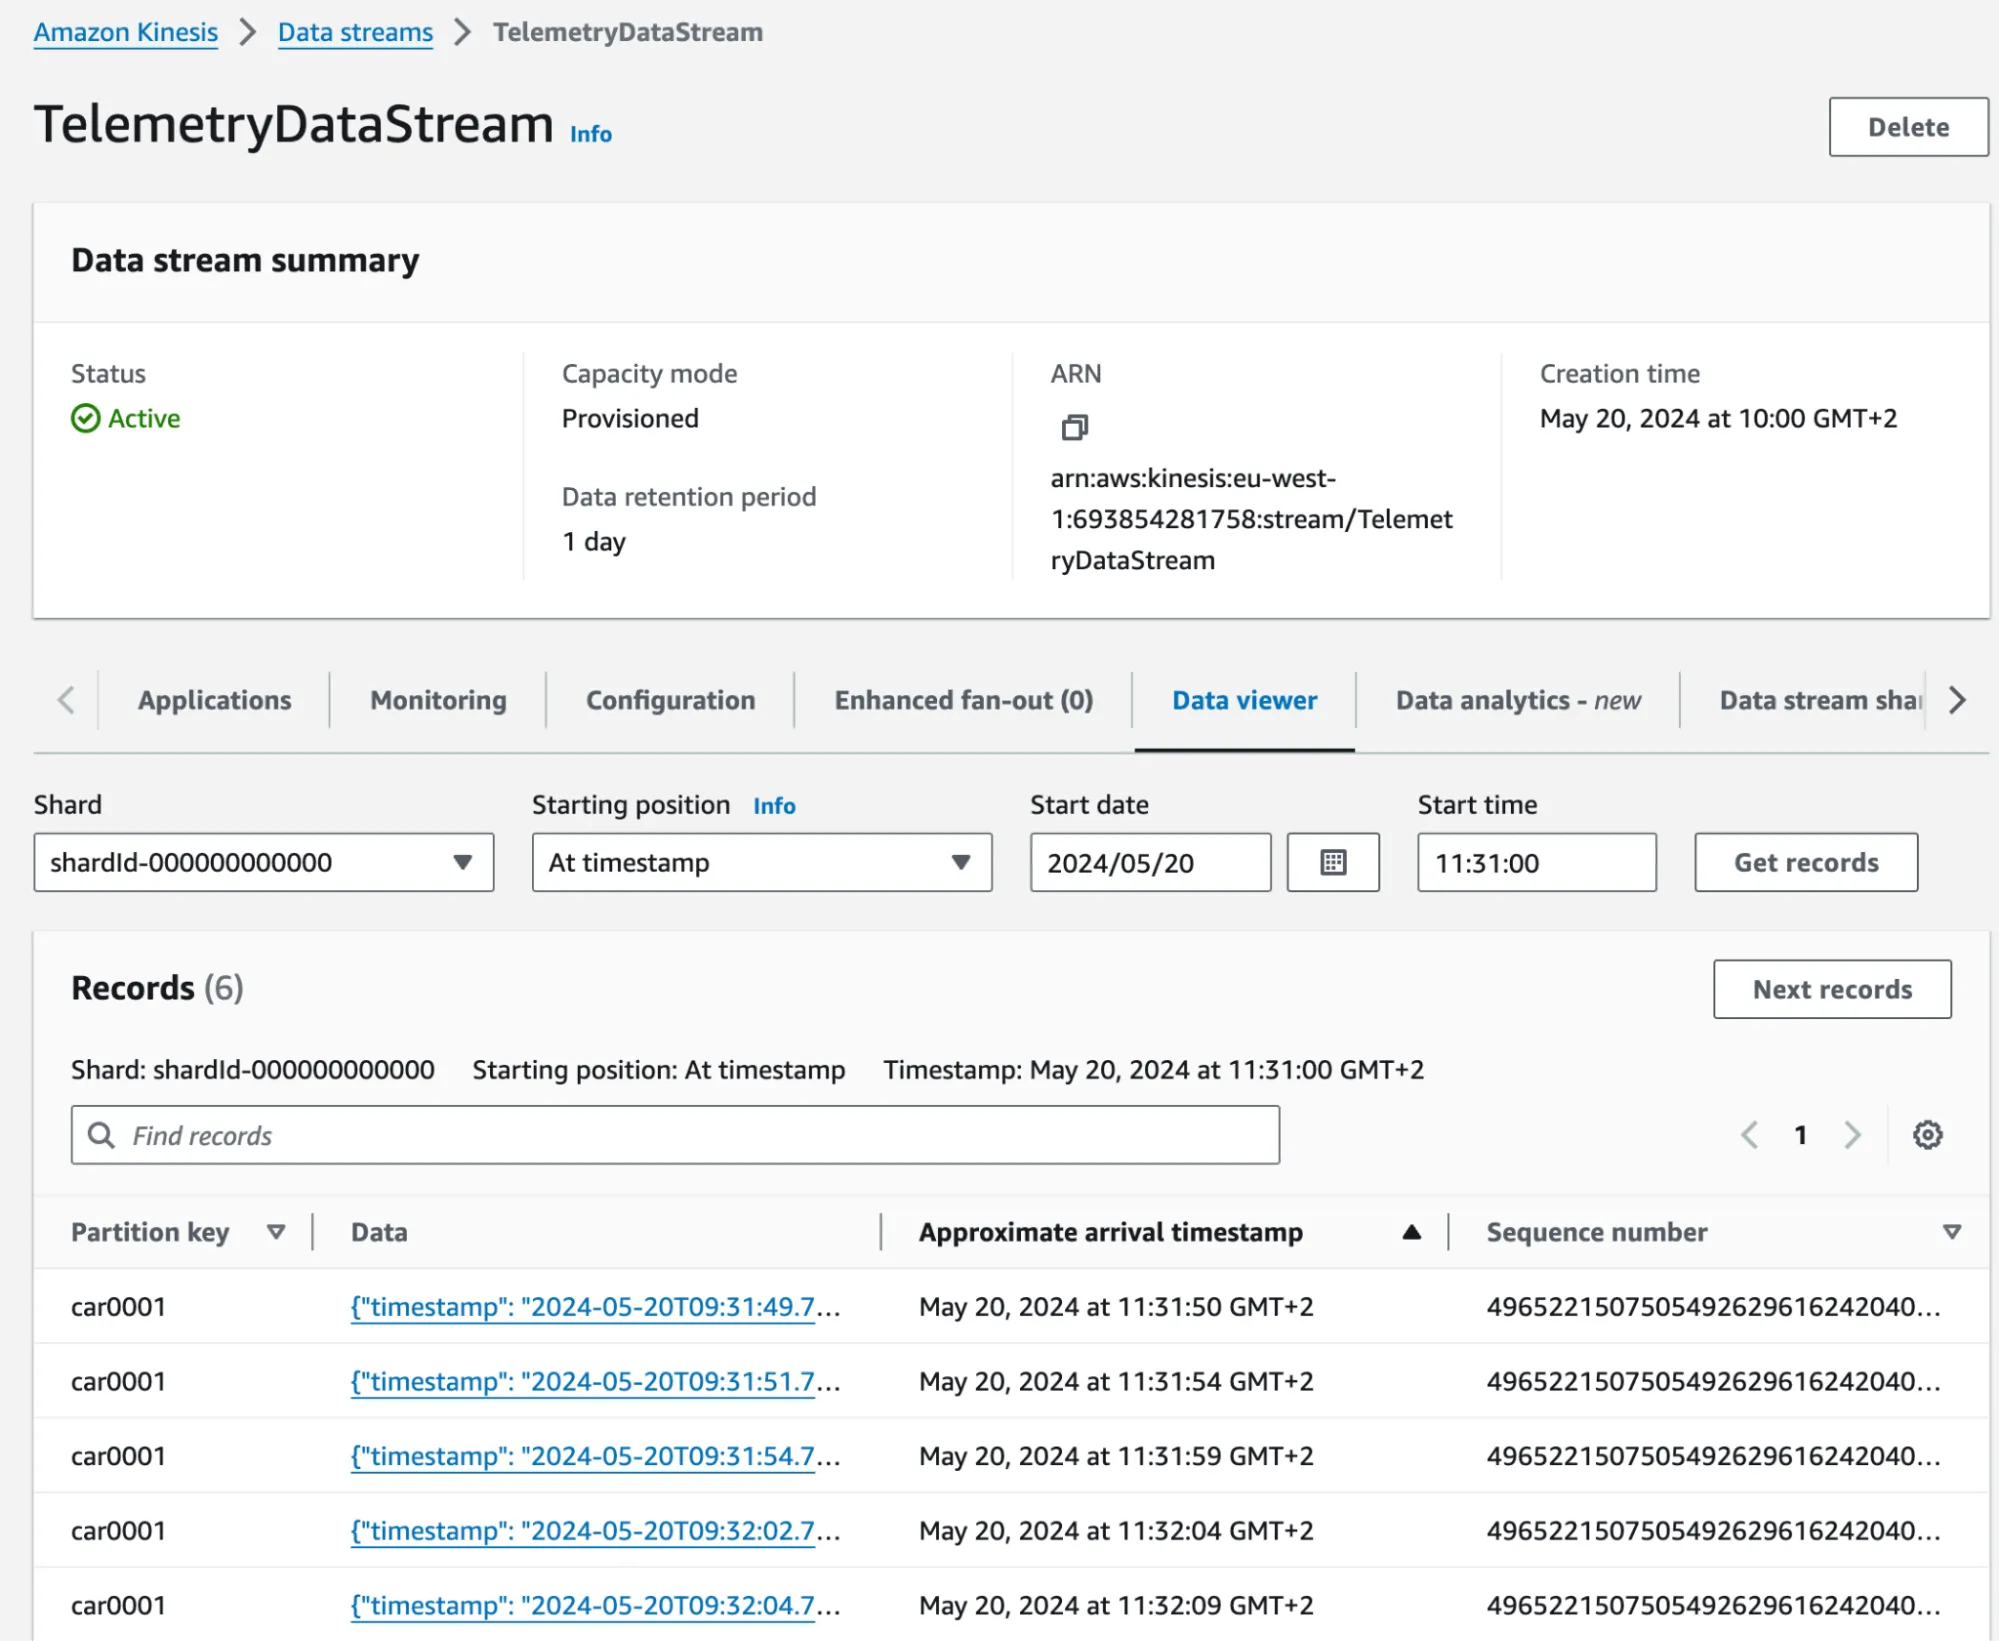
Task: Click the search magnifier in Find records
Action: (x=101, y=1135)
